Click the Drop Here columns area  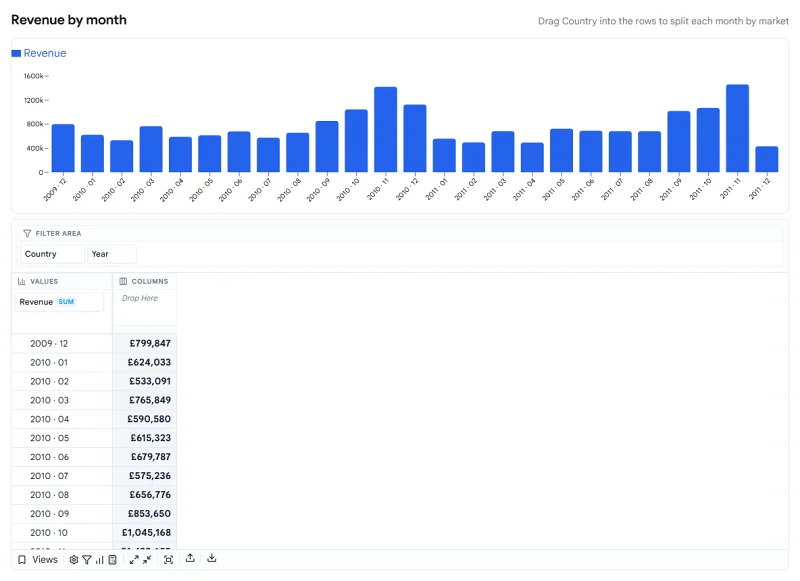point(145,307)
